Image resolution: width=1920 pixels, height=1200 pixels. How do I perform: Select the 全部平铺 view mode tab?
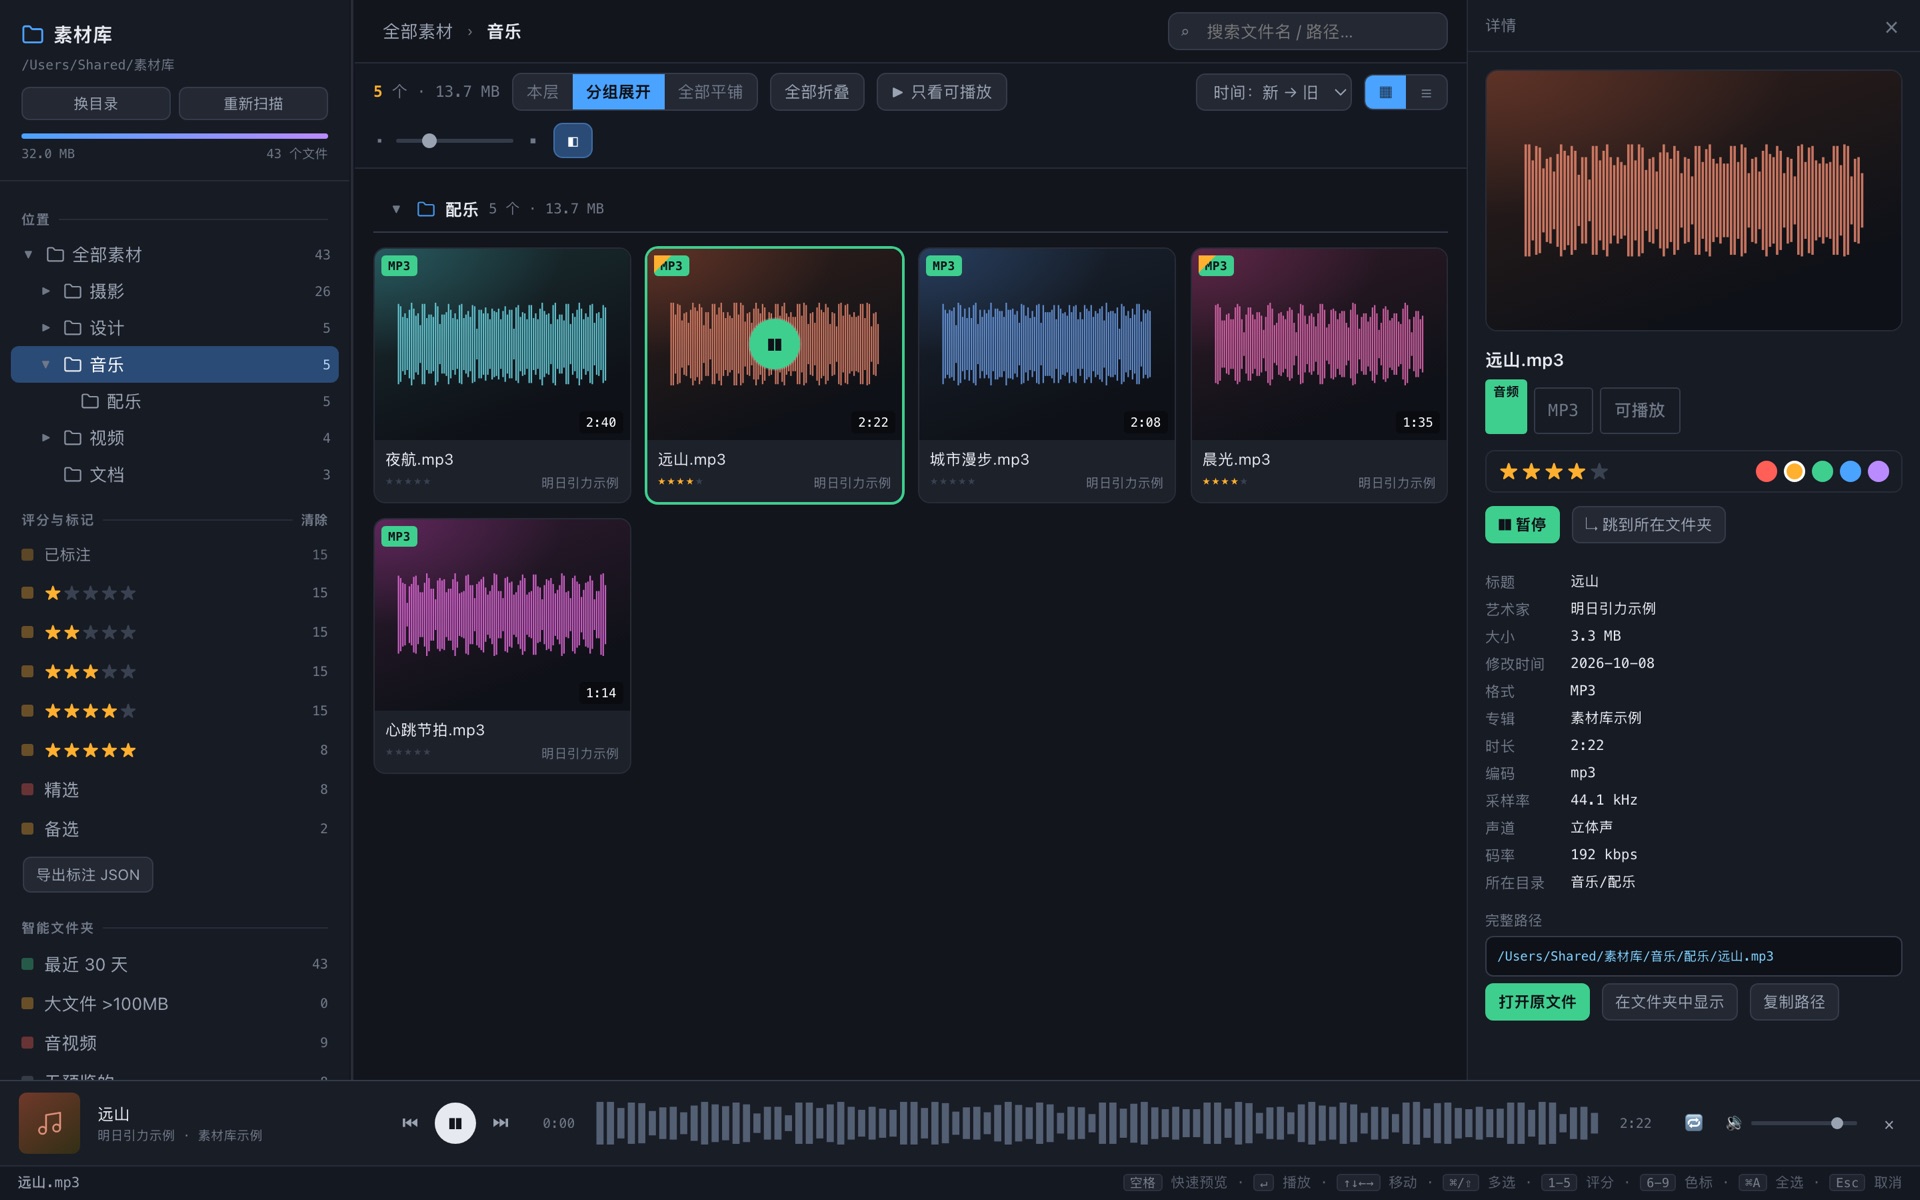[x=710, y=92]
